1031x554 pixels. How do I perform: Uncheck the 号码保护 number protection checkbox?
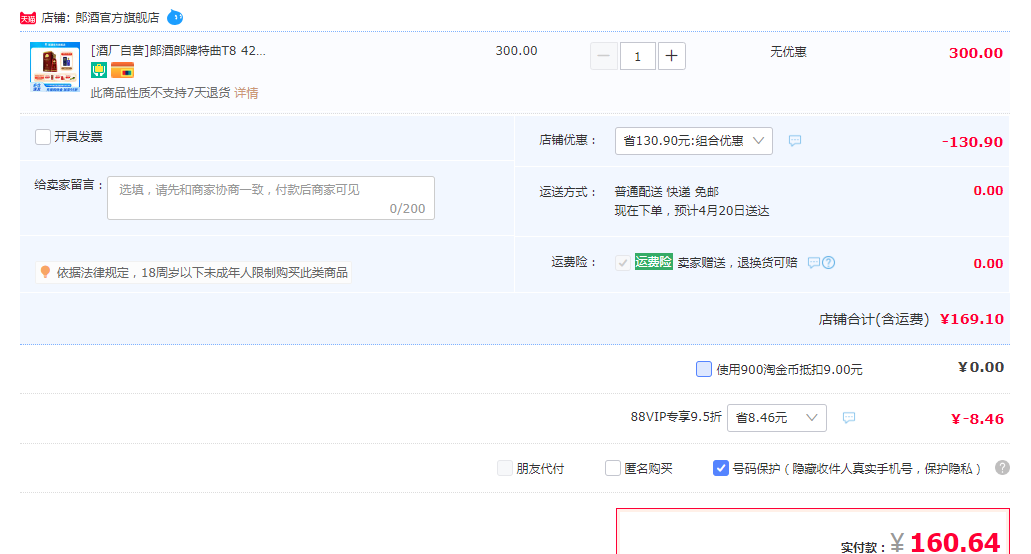[721, 468]
